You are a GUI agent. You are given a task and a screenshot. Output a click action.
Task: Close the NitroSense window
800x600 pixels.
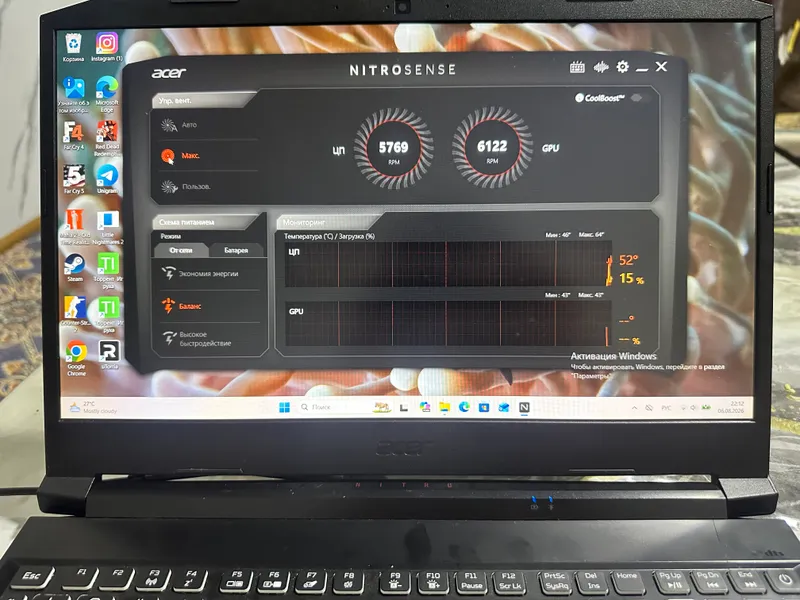coord(661,66)
